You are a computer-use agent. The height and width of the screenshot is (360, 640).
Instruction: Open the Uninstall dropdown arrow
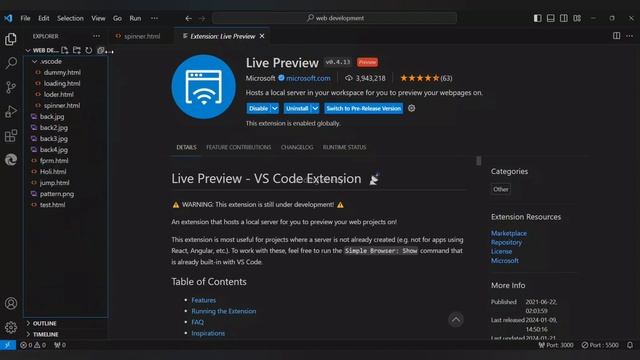point(315,108)
